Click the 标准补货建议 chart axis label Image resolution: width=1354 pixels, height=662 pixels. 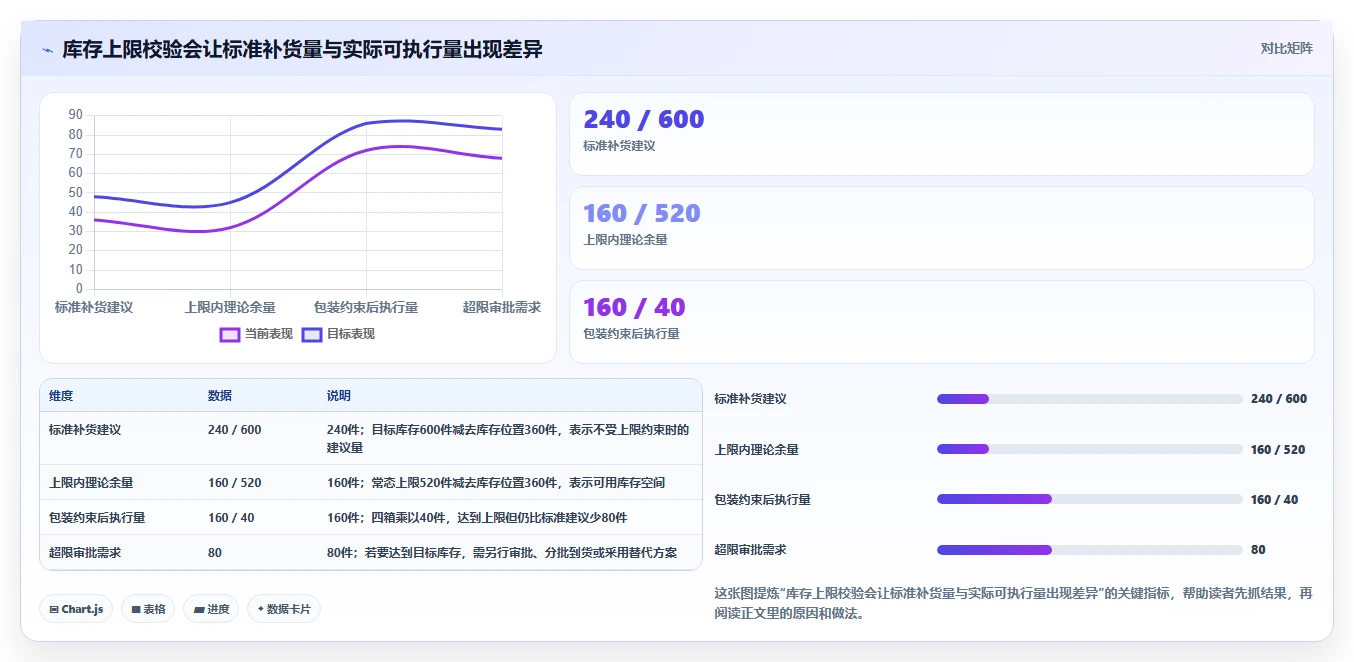tap(94, 307)
